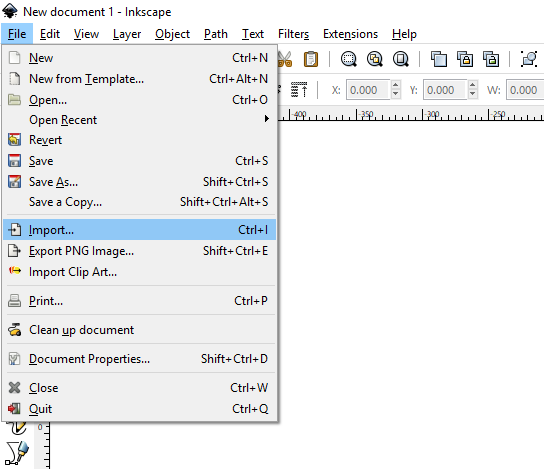This screenshot has height=469, width=544.
Task: Click the W width input field
Action: (525, 90)
